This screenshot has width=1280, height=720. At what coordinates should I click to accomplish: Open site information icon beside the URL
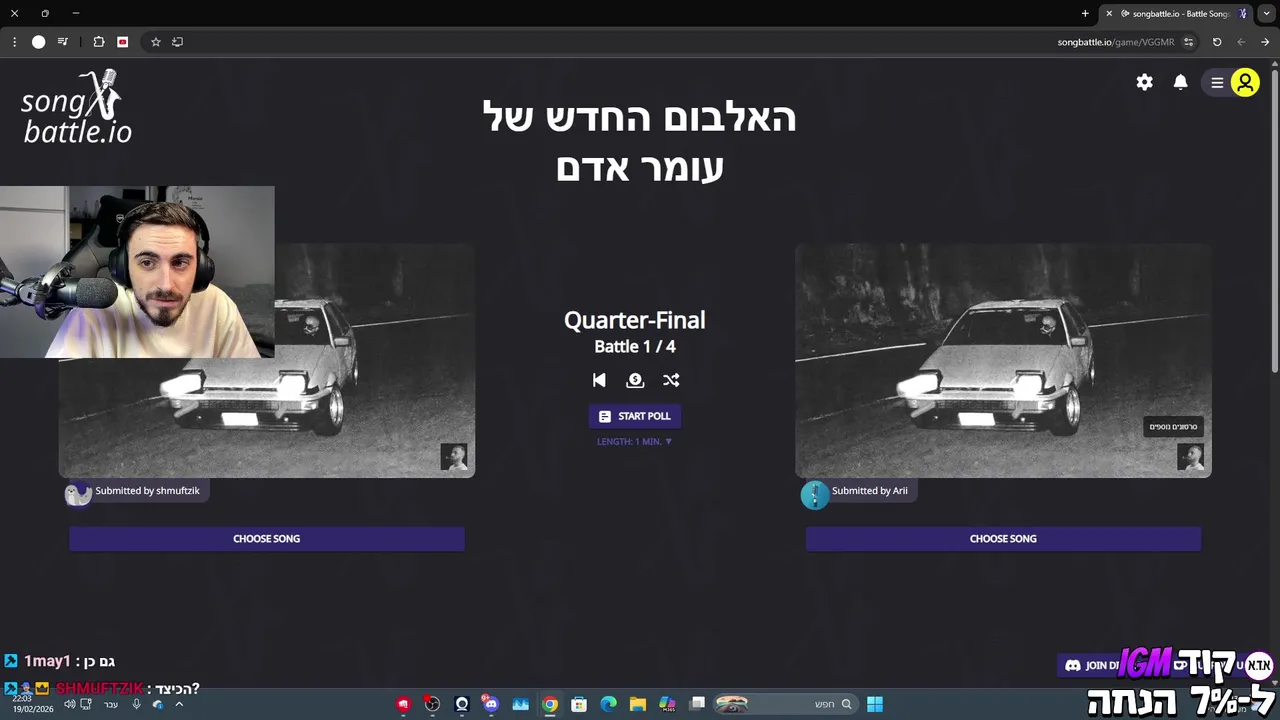pos(1189,42)
